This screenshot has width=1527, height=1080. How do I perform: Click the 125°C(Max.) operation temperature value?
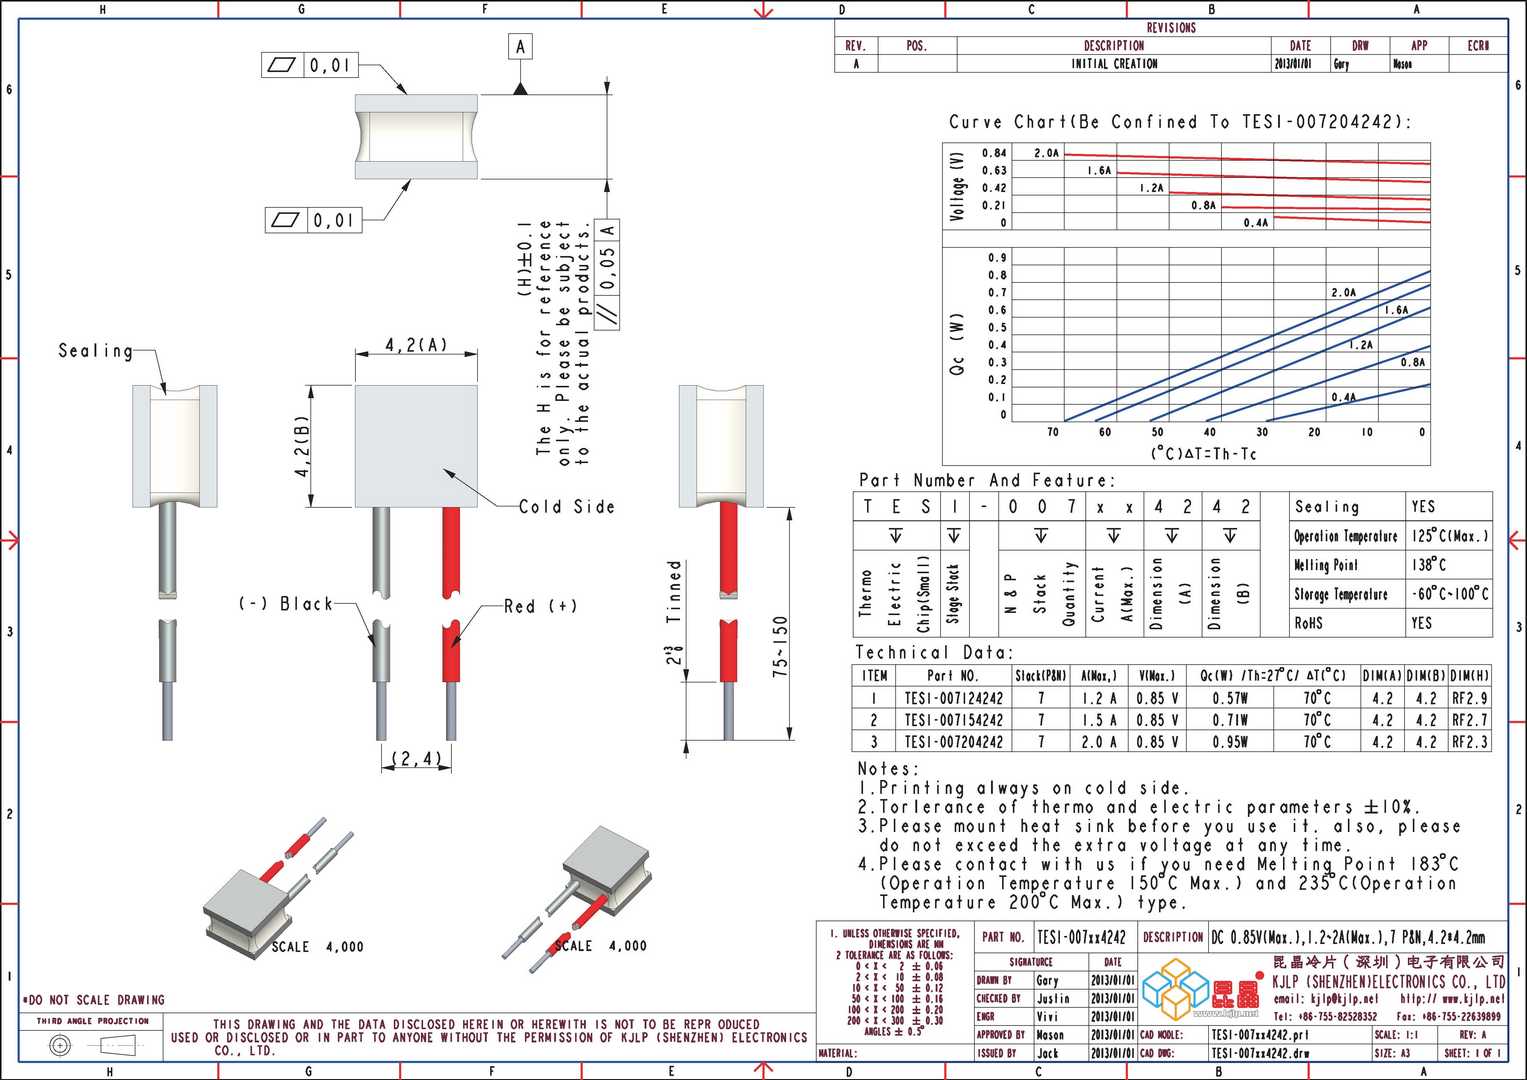click(1450, 536)
